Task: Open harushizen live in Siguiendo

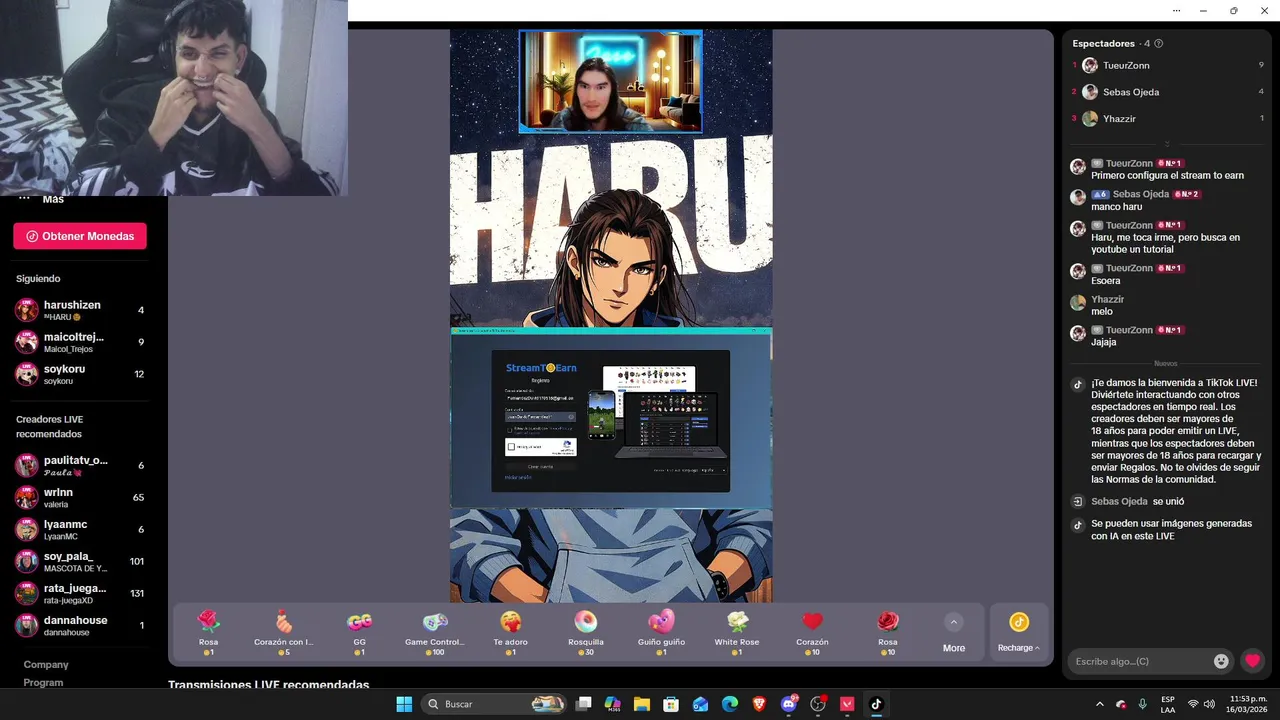Action: click(80, 310)
